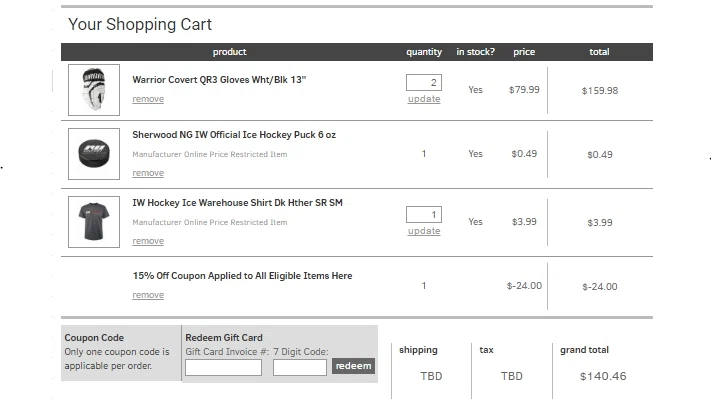Open the Warrior Covert QR3 Gloves product title
Screen dimensions: 711x403
coord(219,80)
